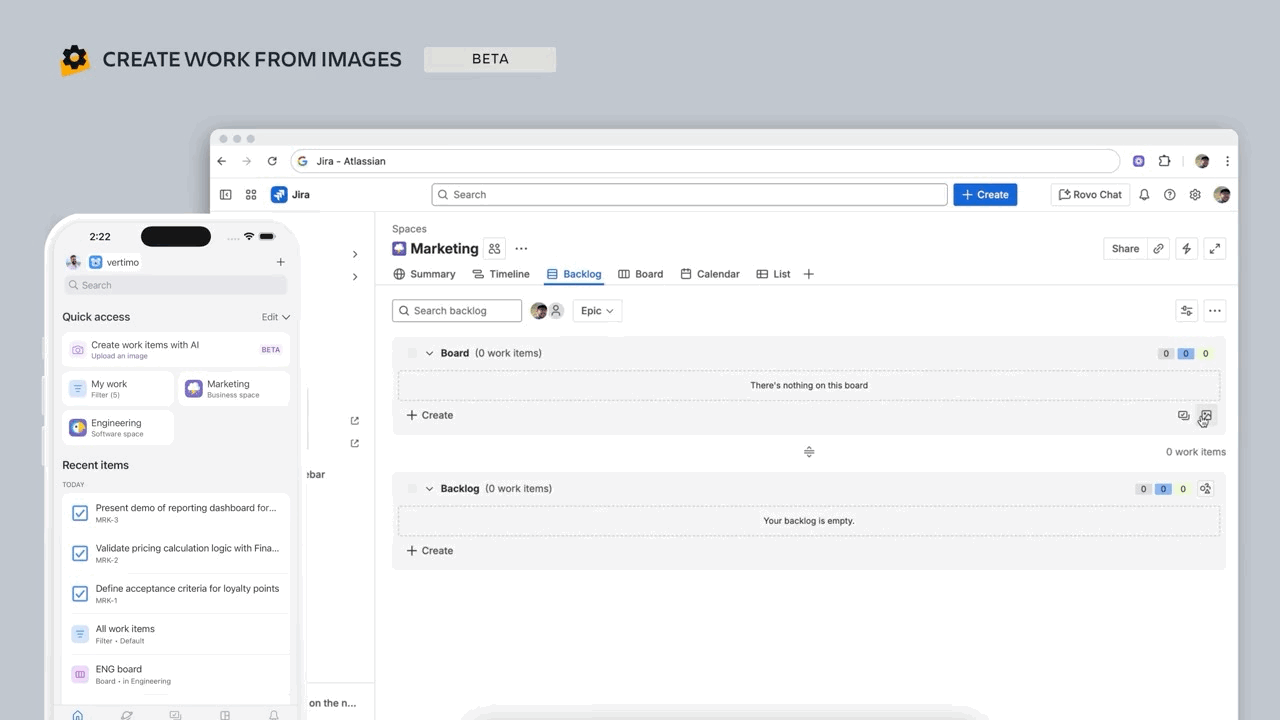Image resolution: width=1280 pixels, height=720 pixels.
Task: Enter full screen with the expand arrows icon
Action: click(1215, 249)
